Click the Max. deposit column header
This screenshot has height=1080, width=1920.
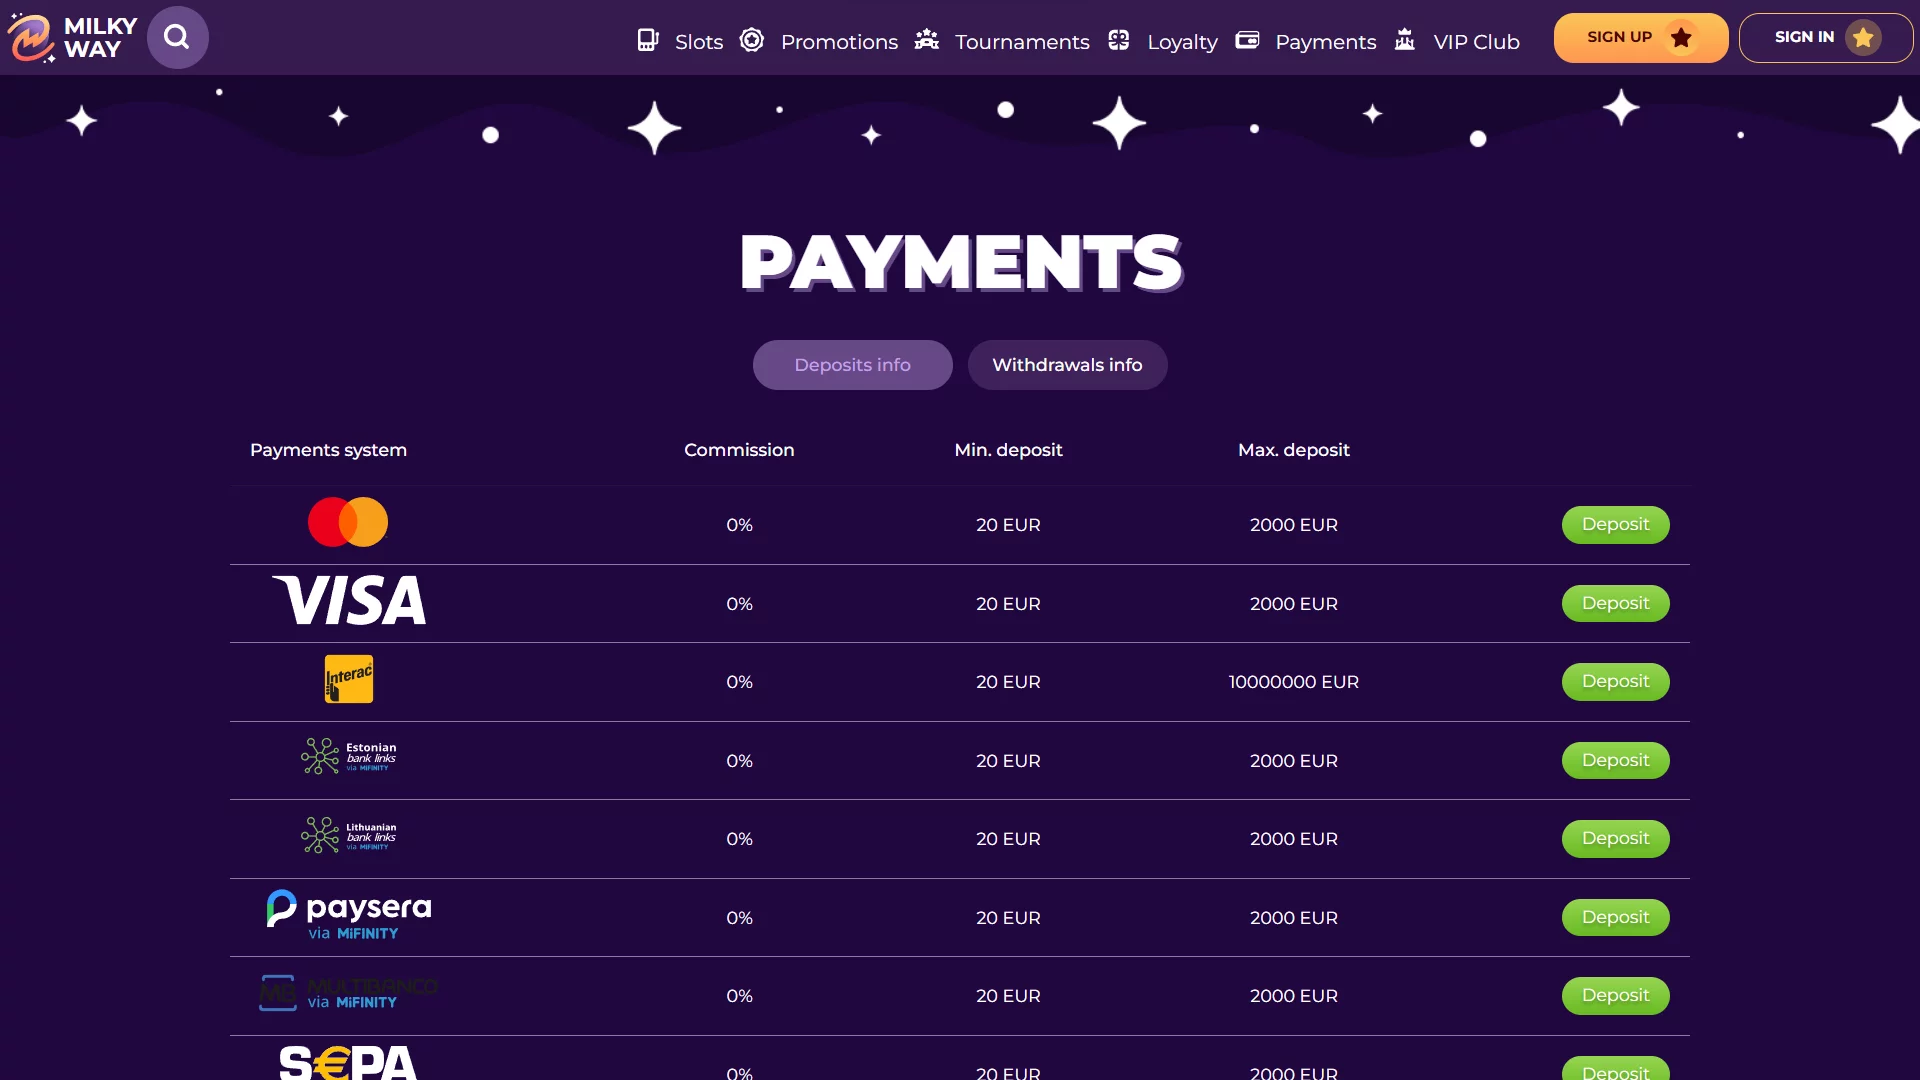click(1294, 450)
